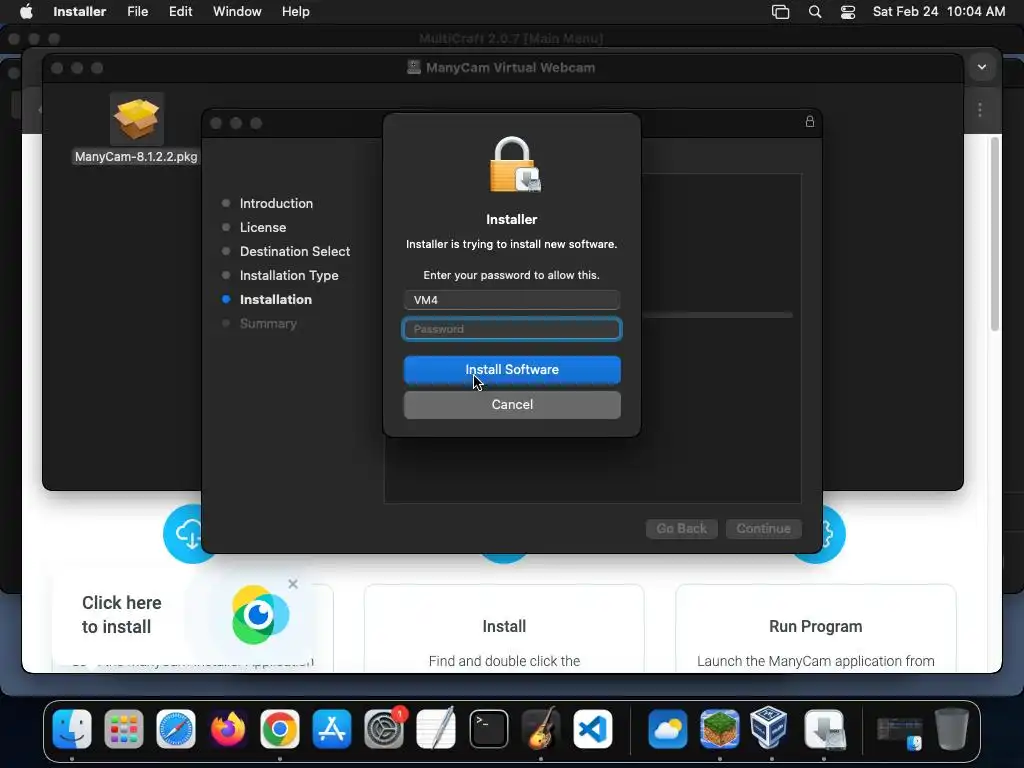The width and height of the screenshot is (1024, 768).
Task: Open Launchpad from the Dock
Action: pos(123,729)
